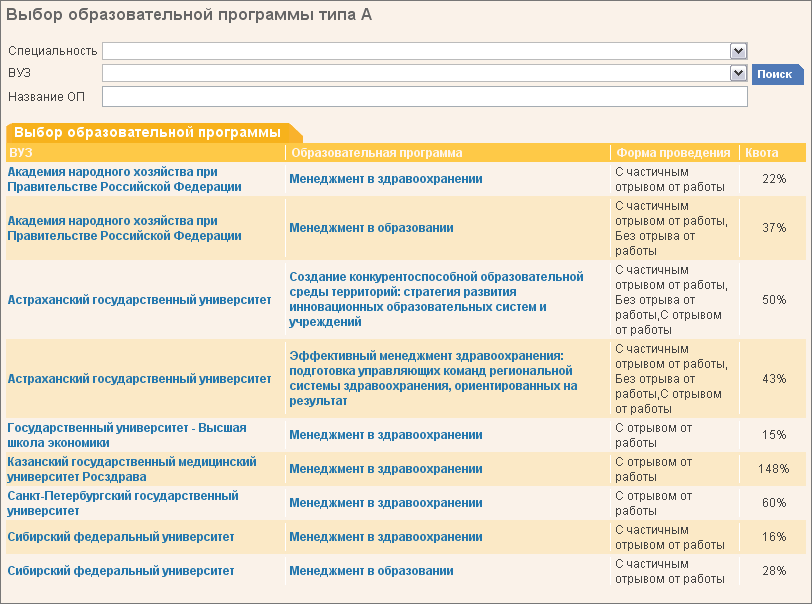The image size is (812, 604).
Task: Open Менеджмент в здравоохранении link in 22% row
Action: pyautogui.click(x=386, y=179)
